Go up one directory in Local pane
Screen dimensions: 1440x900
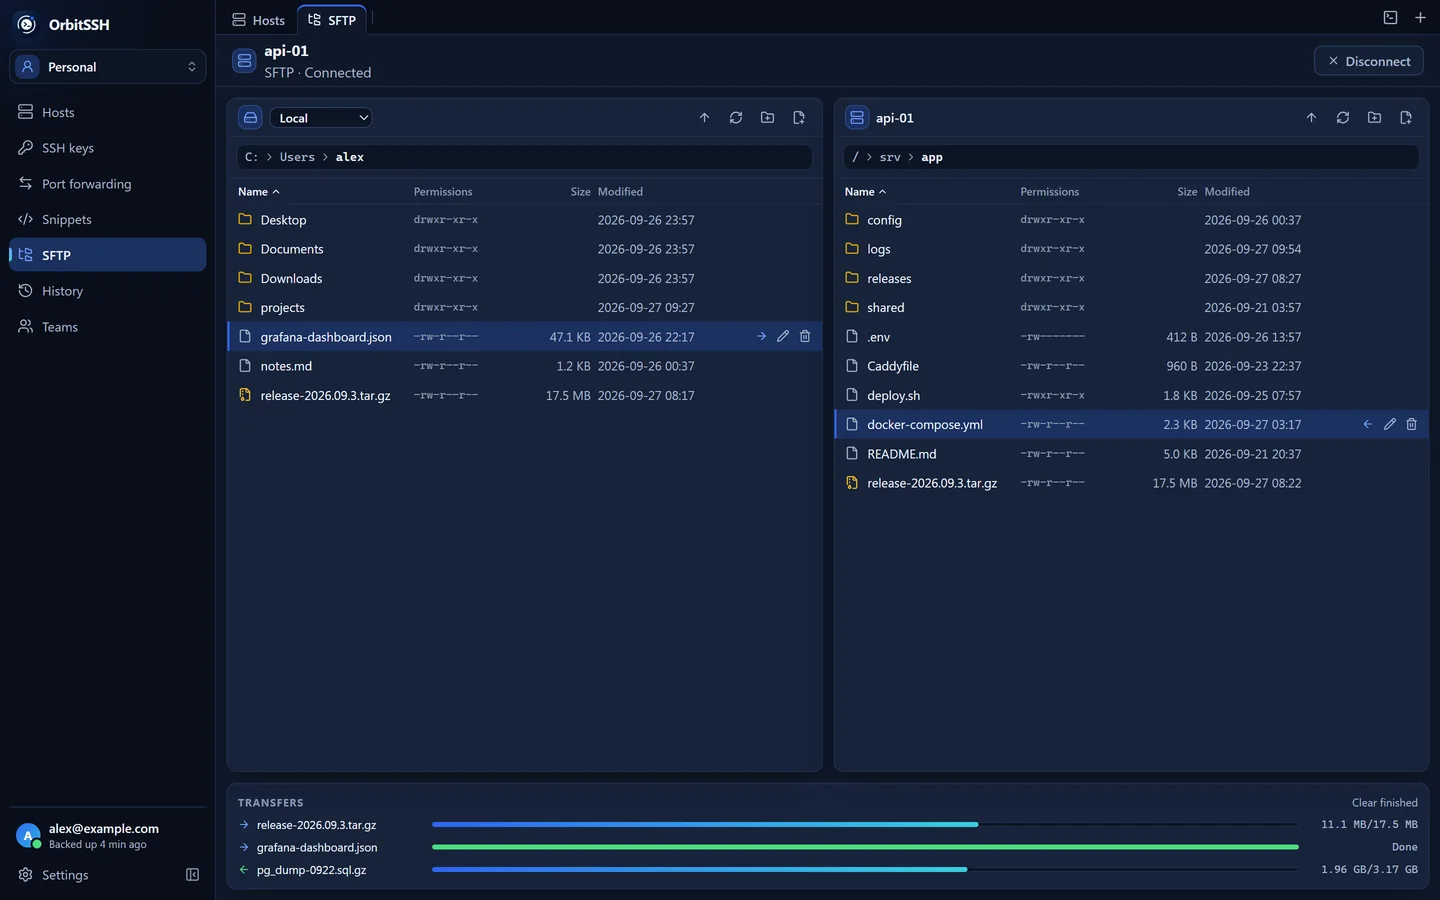click(x=704, y=118)
